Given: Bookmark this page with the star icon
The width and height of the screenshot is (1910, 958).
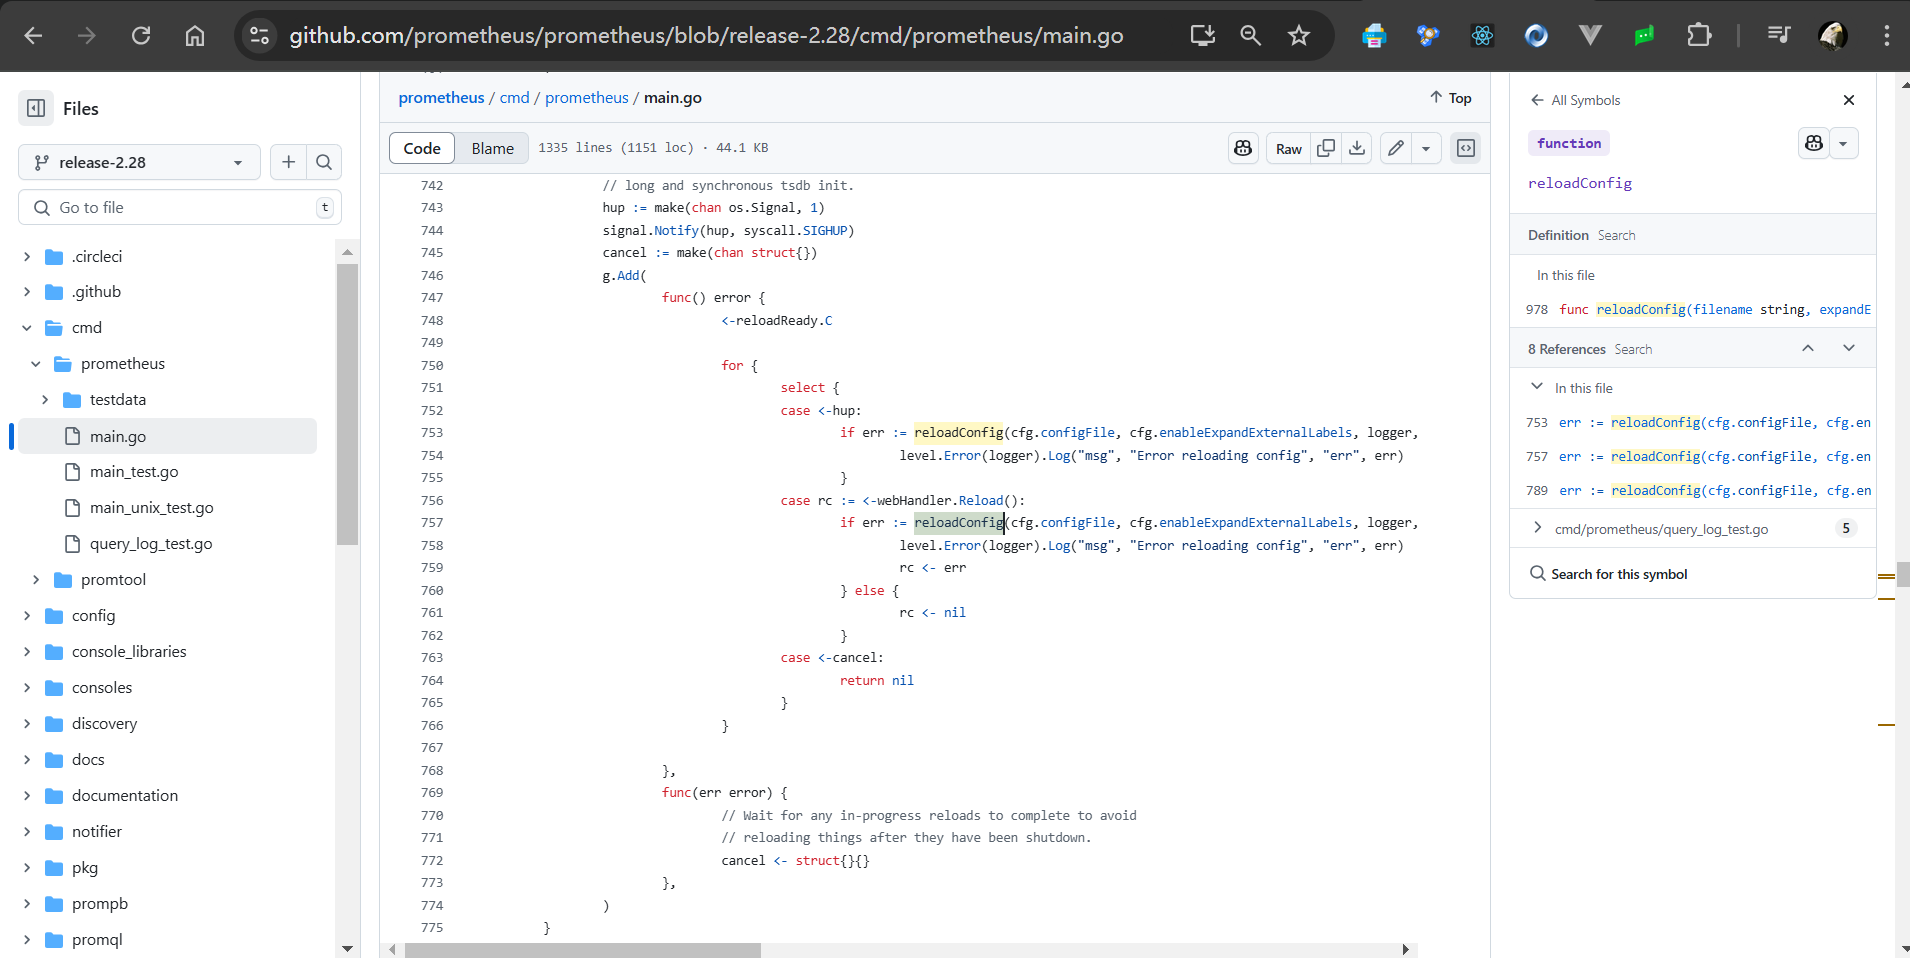Looking at the screenshot, I should (x=1299, y=36).
